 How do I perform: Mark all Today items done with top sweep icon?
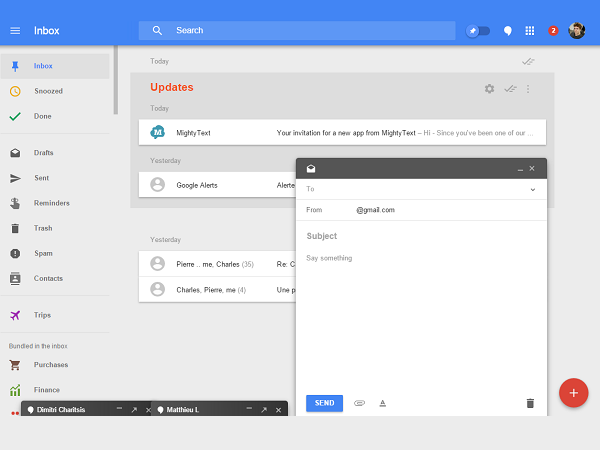528,61
